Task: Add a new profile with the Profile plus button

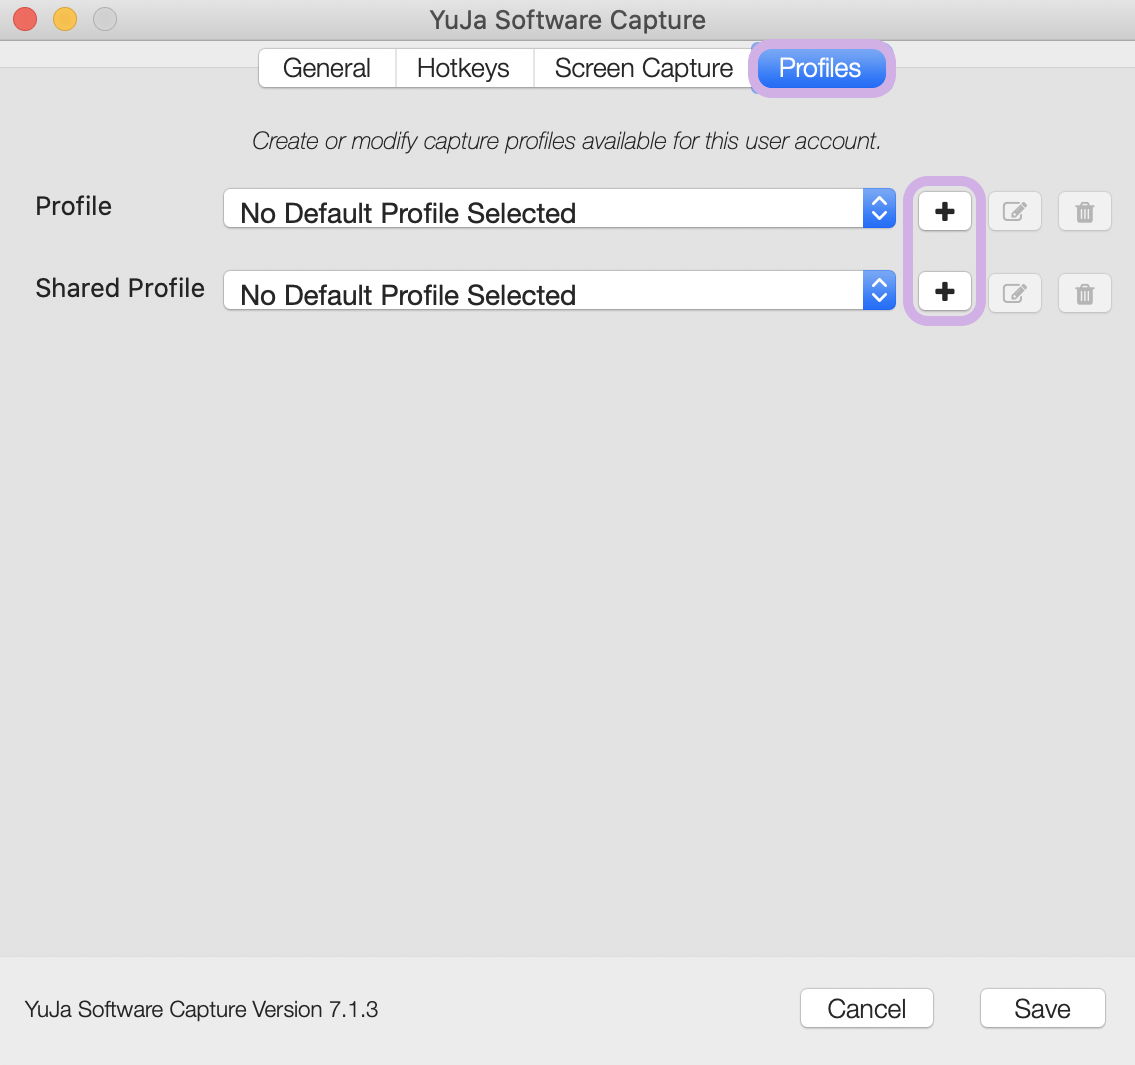Action: click(945, 211)
